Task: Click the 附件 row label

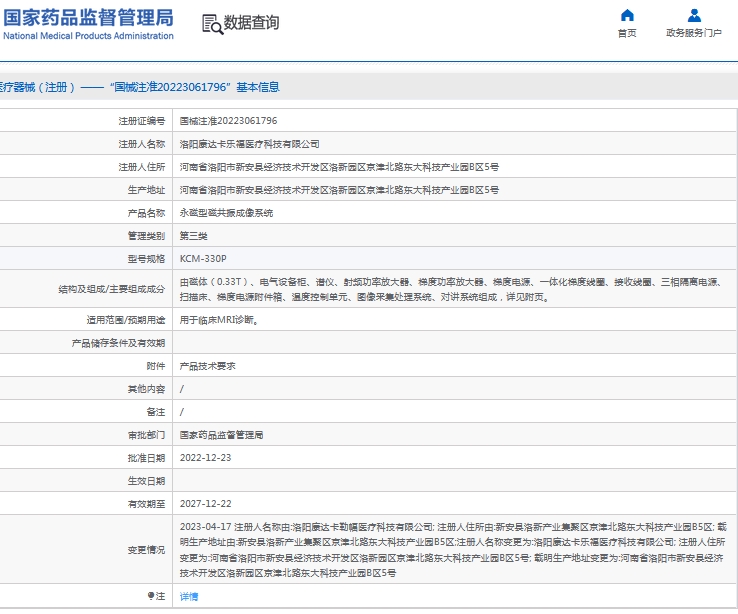Action: click(x=156, y=366)
